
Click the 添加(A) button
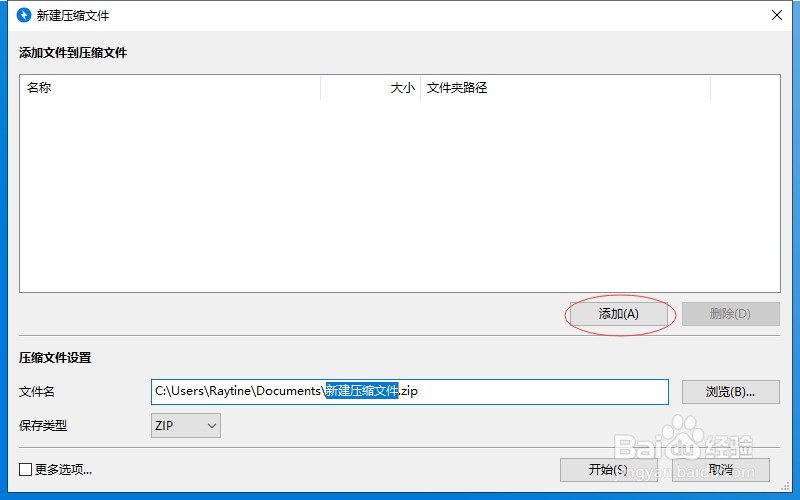(618, 314)
